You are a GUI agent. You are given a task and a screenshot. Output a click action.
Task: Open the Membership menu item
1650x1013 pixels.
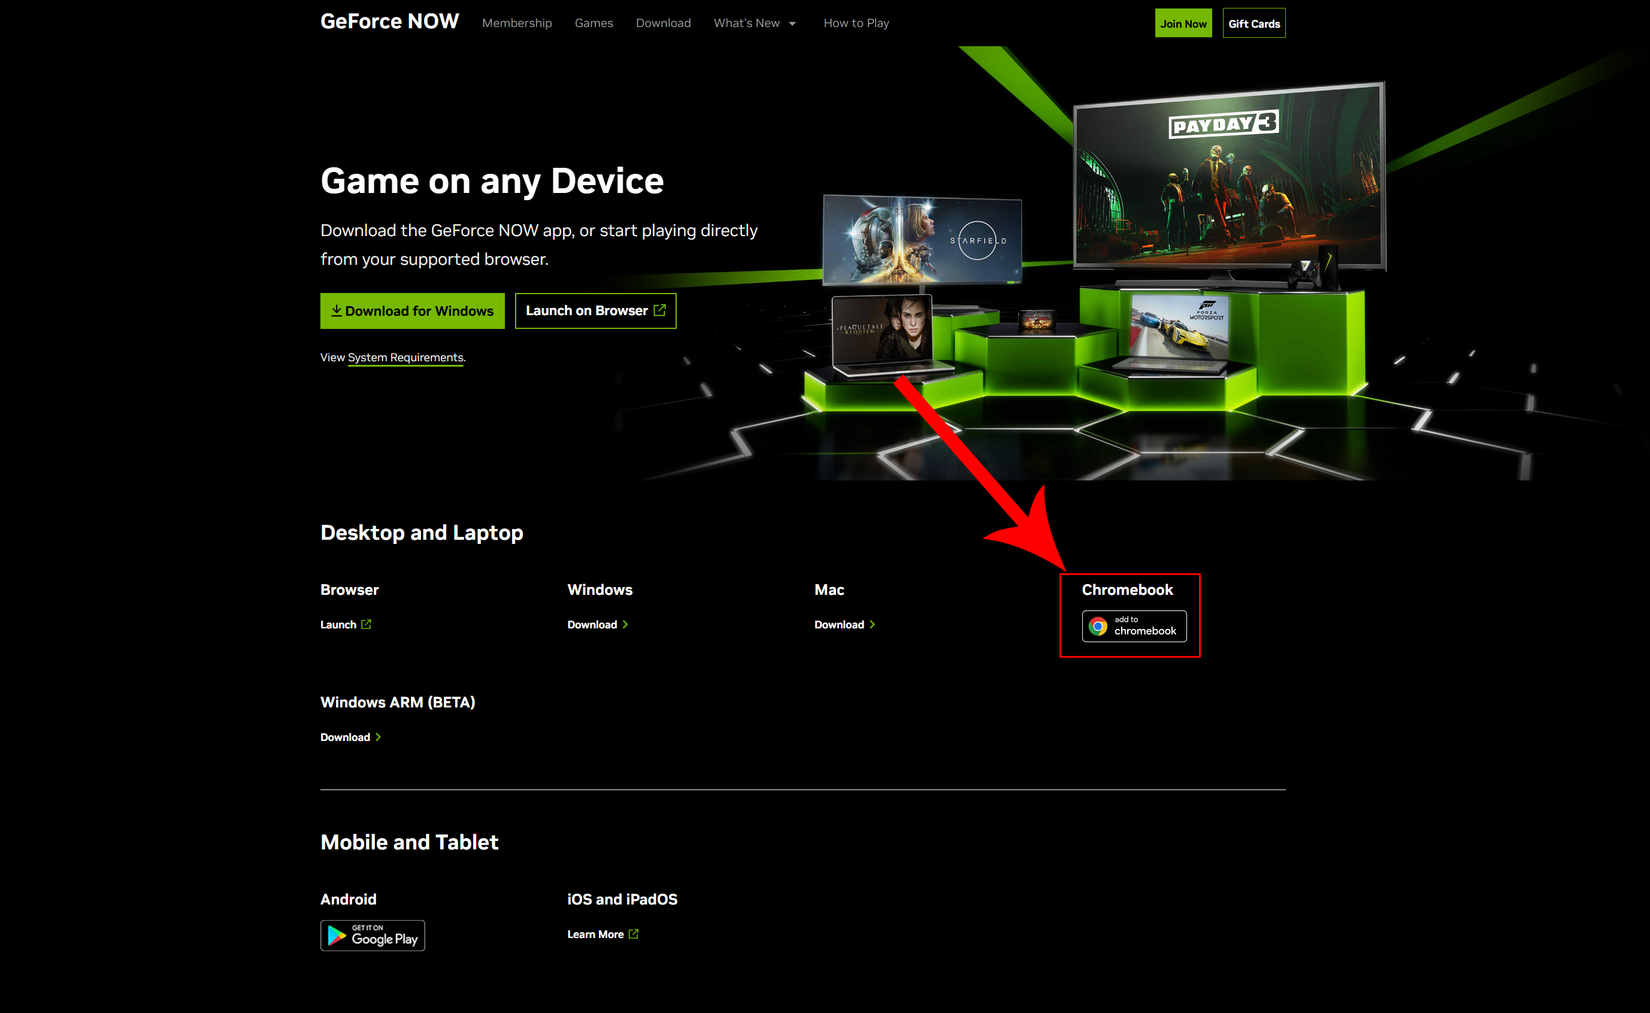click(x=516, y=22)
